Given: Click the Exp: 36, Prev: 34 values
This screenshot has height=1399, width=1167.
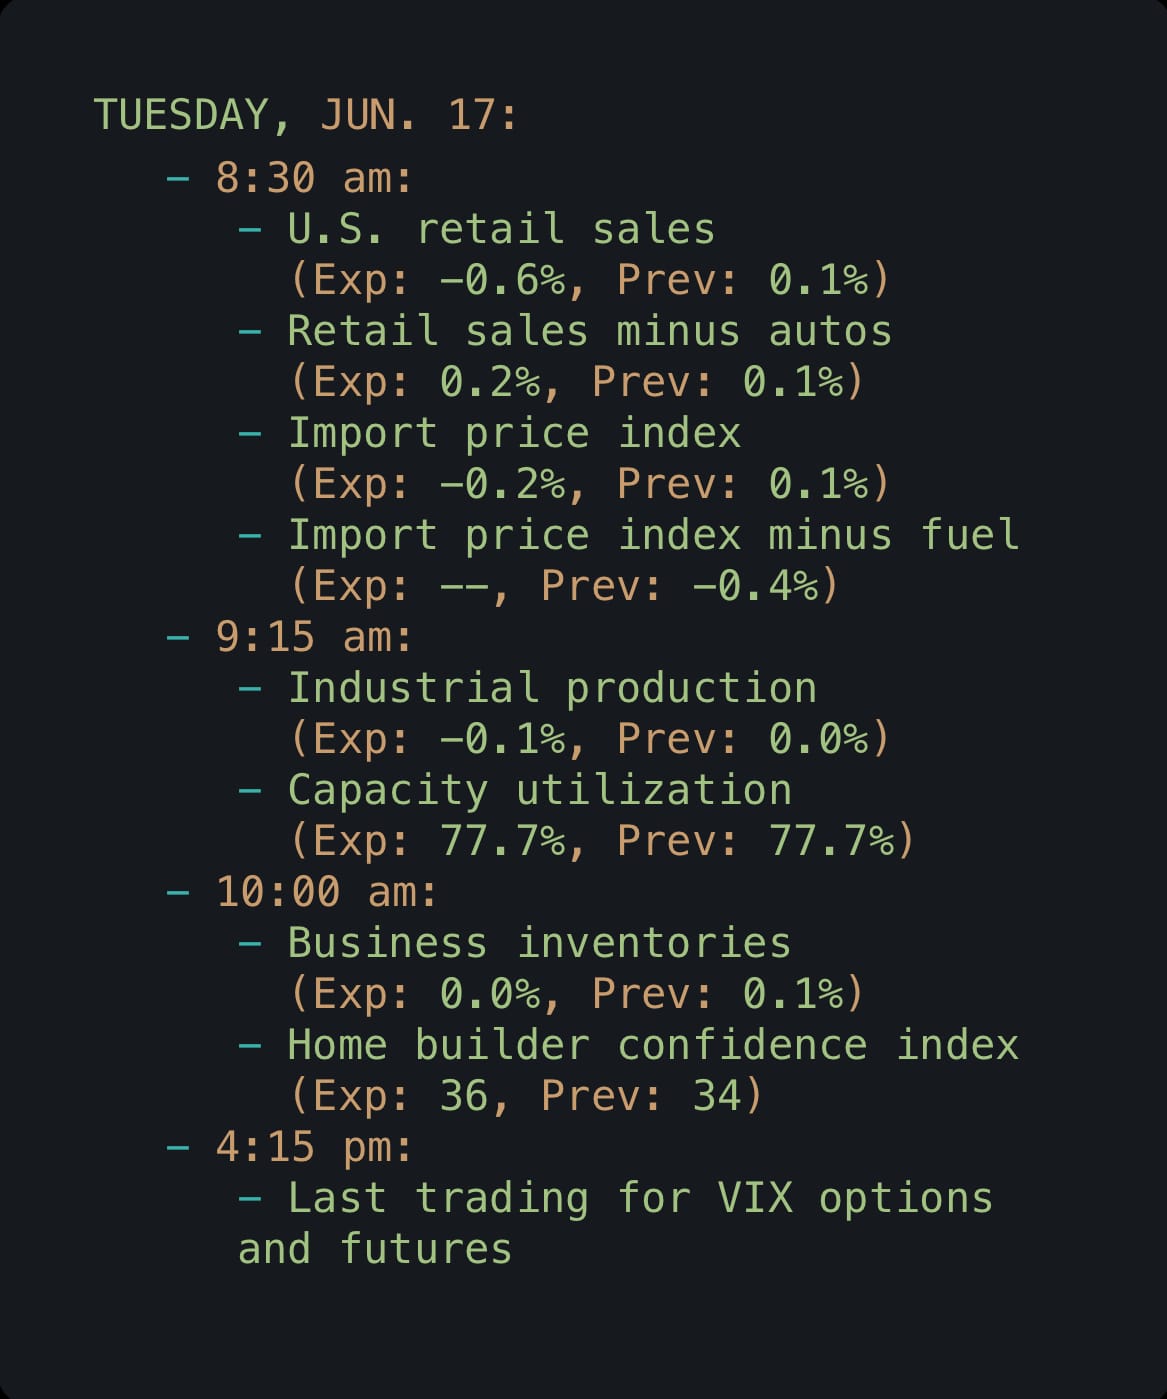Looking at the screenshot, I should [x=526, y=1096].
